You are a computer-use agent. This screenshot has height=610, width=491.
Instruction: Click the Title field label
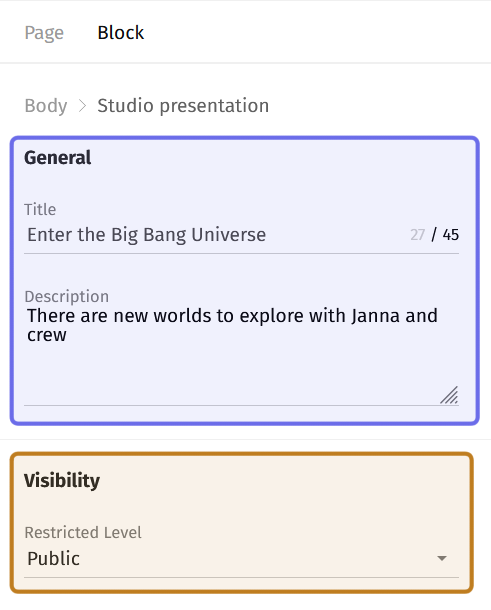pyautogui.click(x=40, y=209)
